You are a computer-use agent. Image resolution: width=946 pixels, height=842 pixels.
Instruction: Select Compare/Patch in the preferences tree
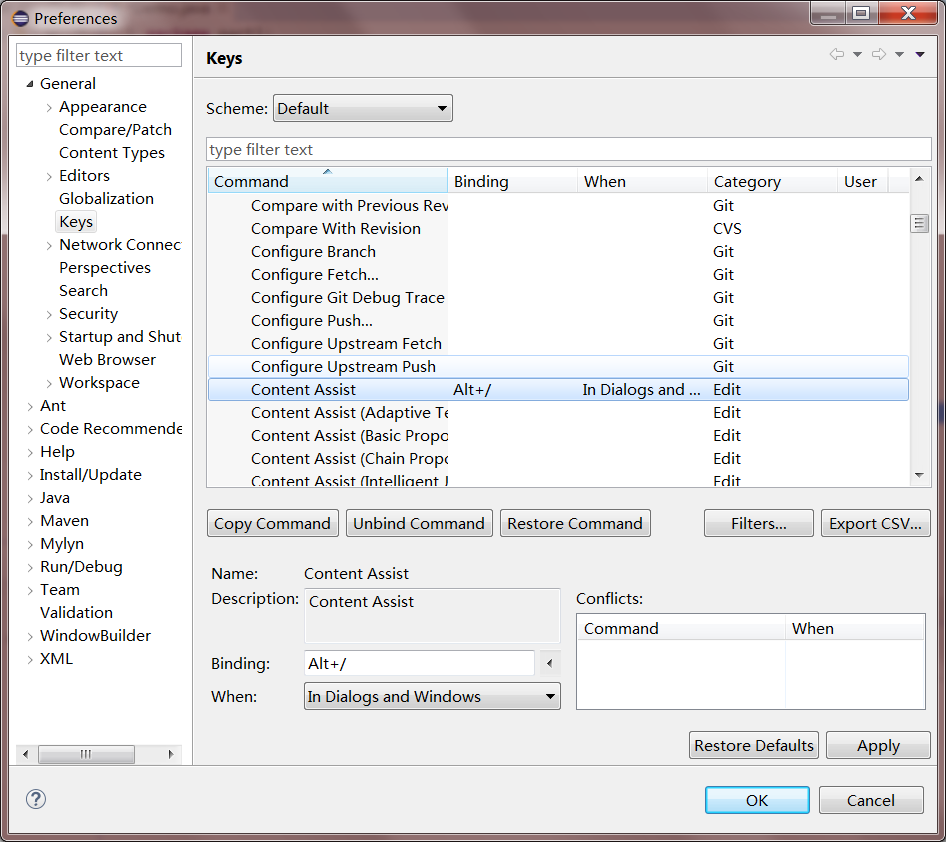click(115, 130)
